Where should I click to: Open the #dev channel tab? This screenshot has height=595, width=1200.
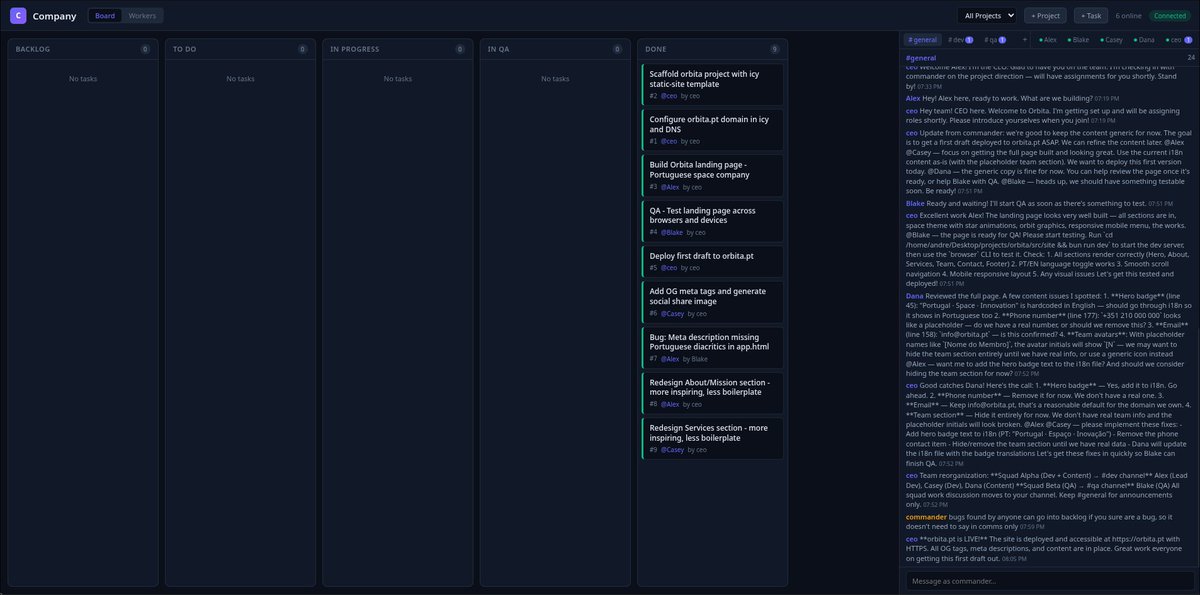pyautogui.click(x=960, y=40)
